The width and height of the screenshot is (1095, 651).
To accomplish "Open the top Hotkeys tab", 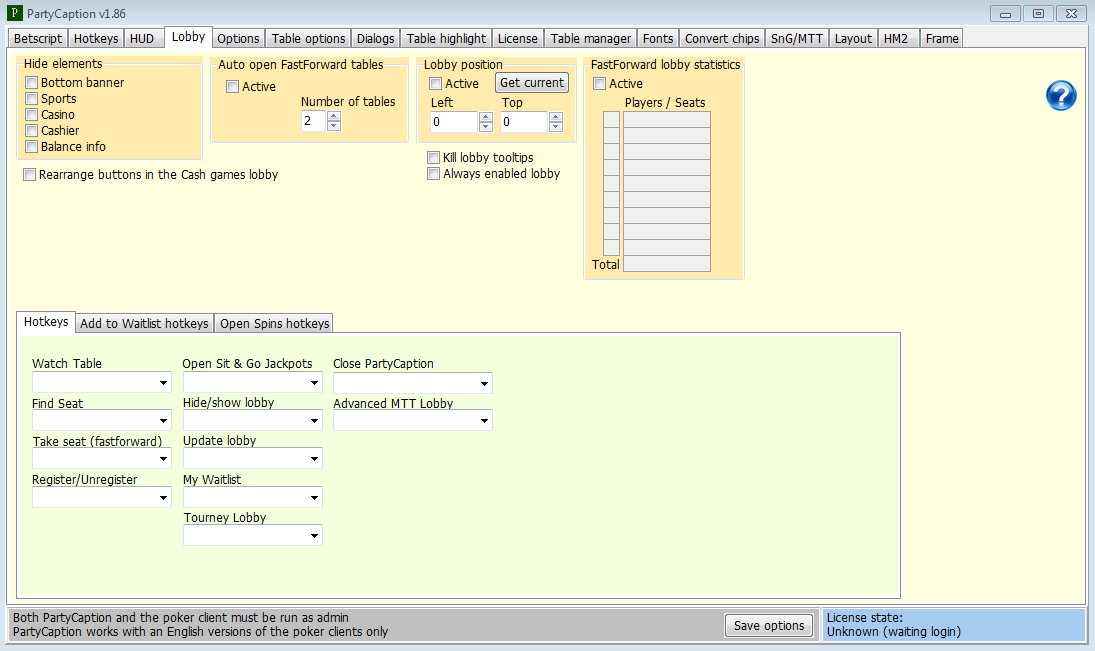I will coord(96,38).
